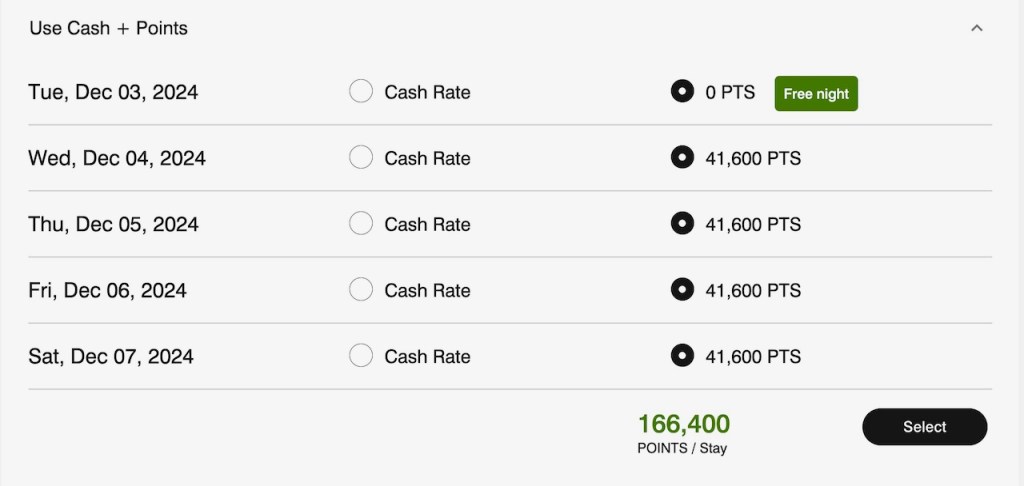1024x486 pixels.
Task: Pick 41,600 PTS for Fri, Dec 06
Action: point(682,290)
